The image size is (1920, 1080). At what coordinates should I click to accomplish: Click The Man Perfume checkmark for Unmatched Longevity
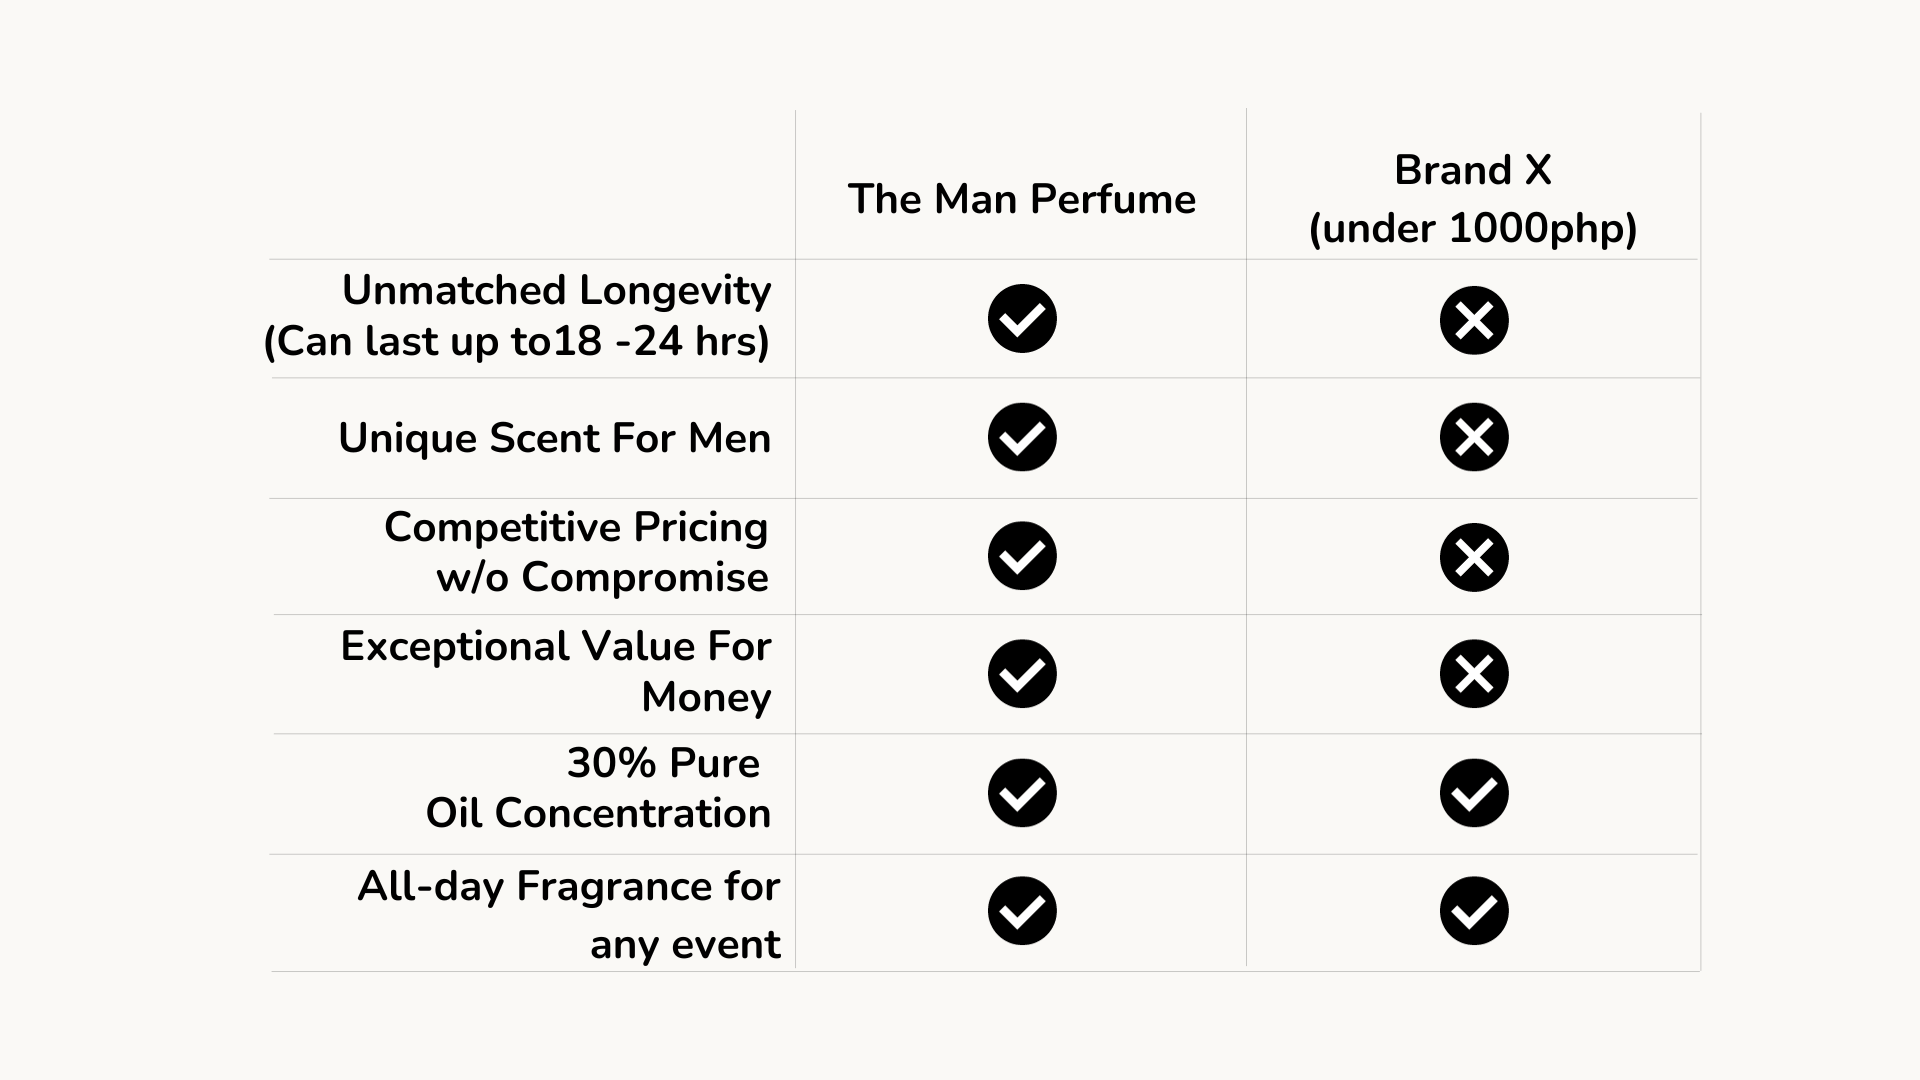click(1022, 319)
